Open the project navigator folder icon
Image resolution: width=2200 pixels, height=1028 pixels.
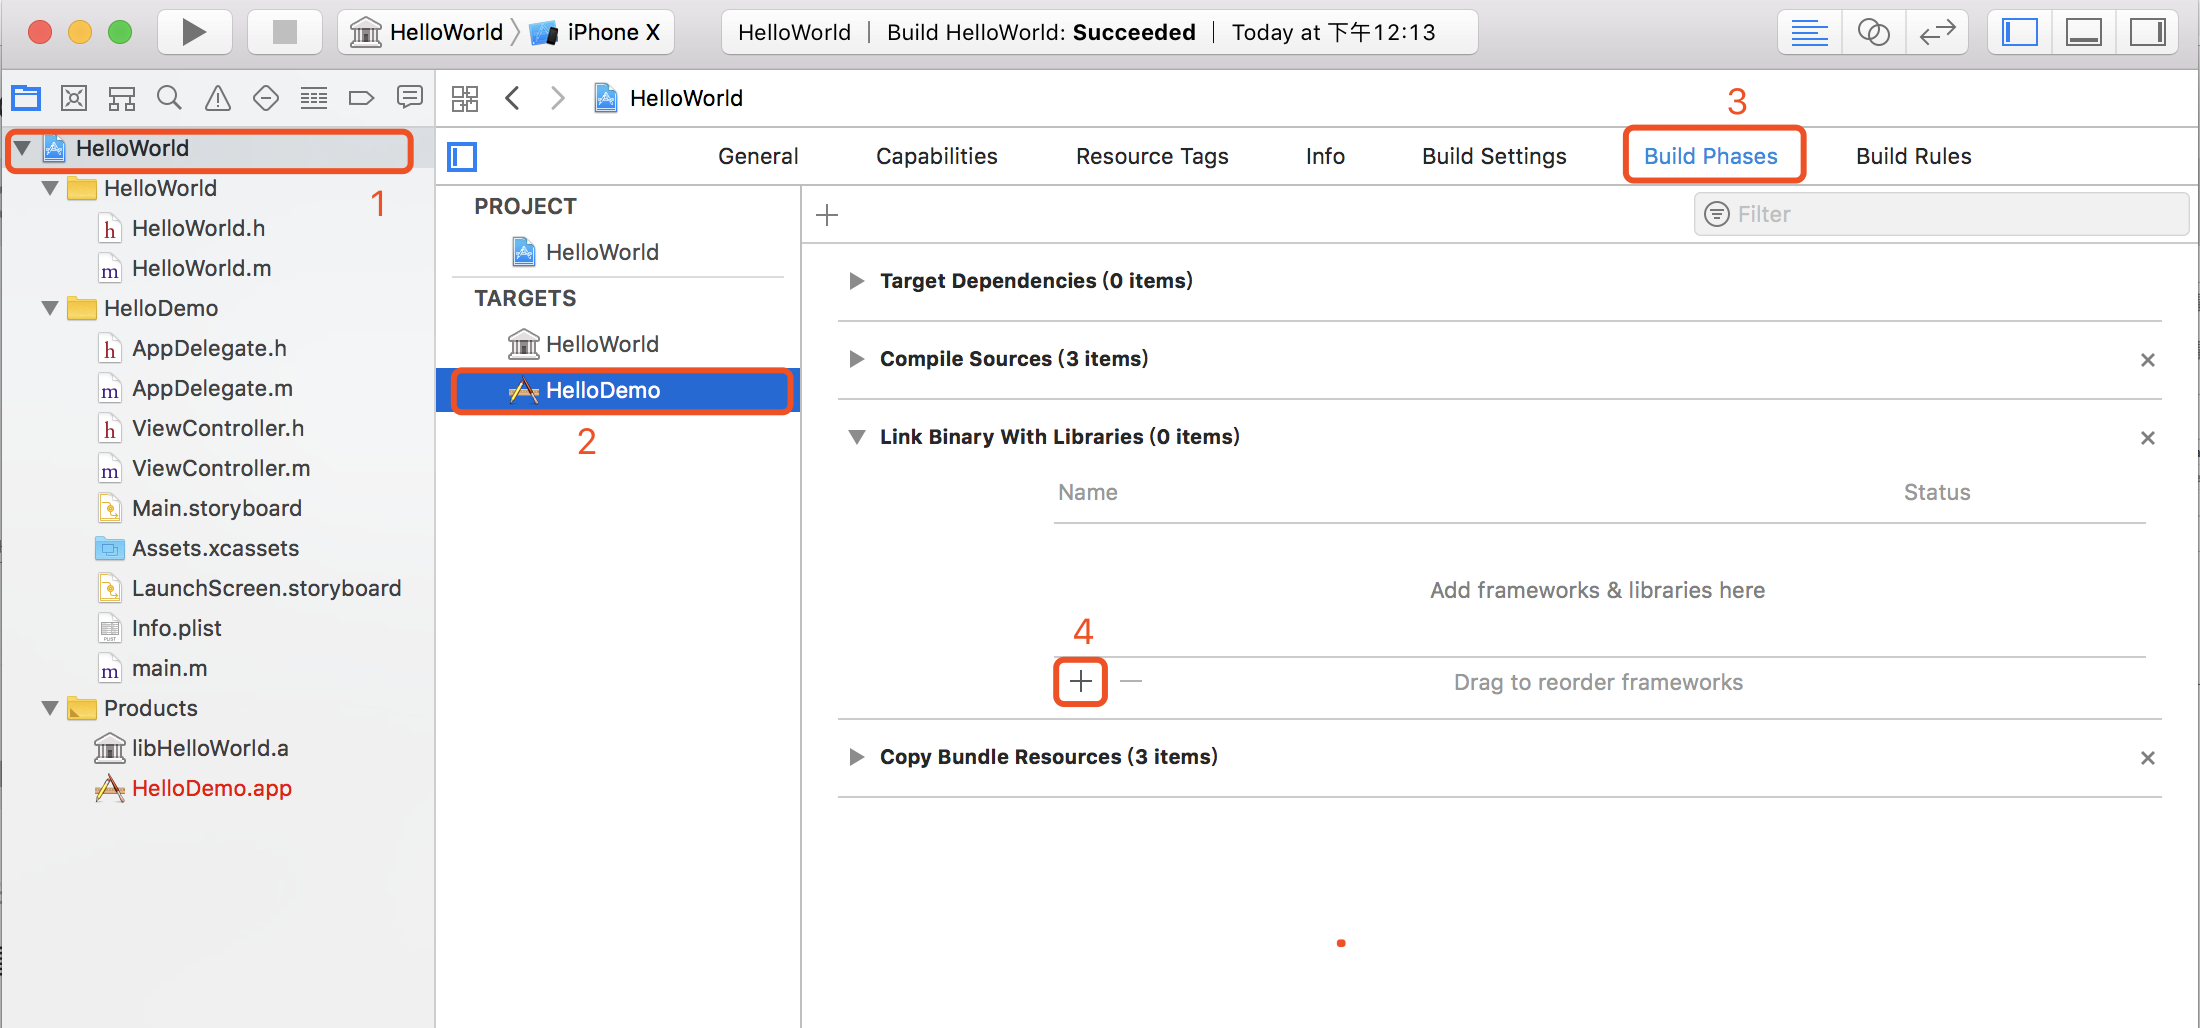click(26, 98)
